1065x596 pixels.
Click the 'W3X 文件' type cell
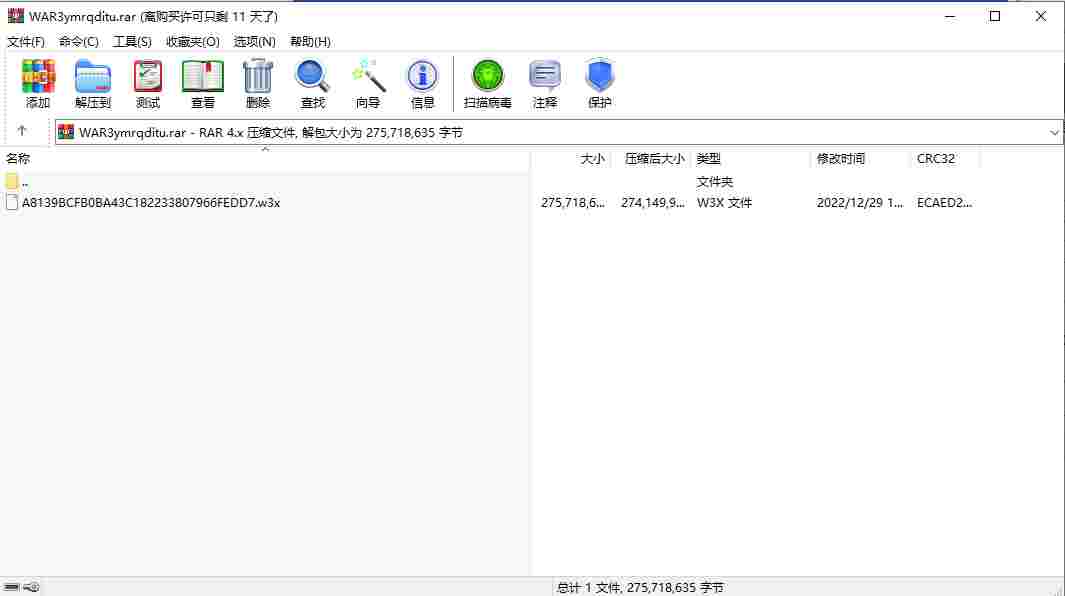click(724, 203)
